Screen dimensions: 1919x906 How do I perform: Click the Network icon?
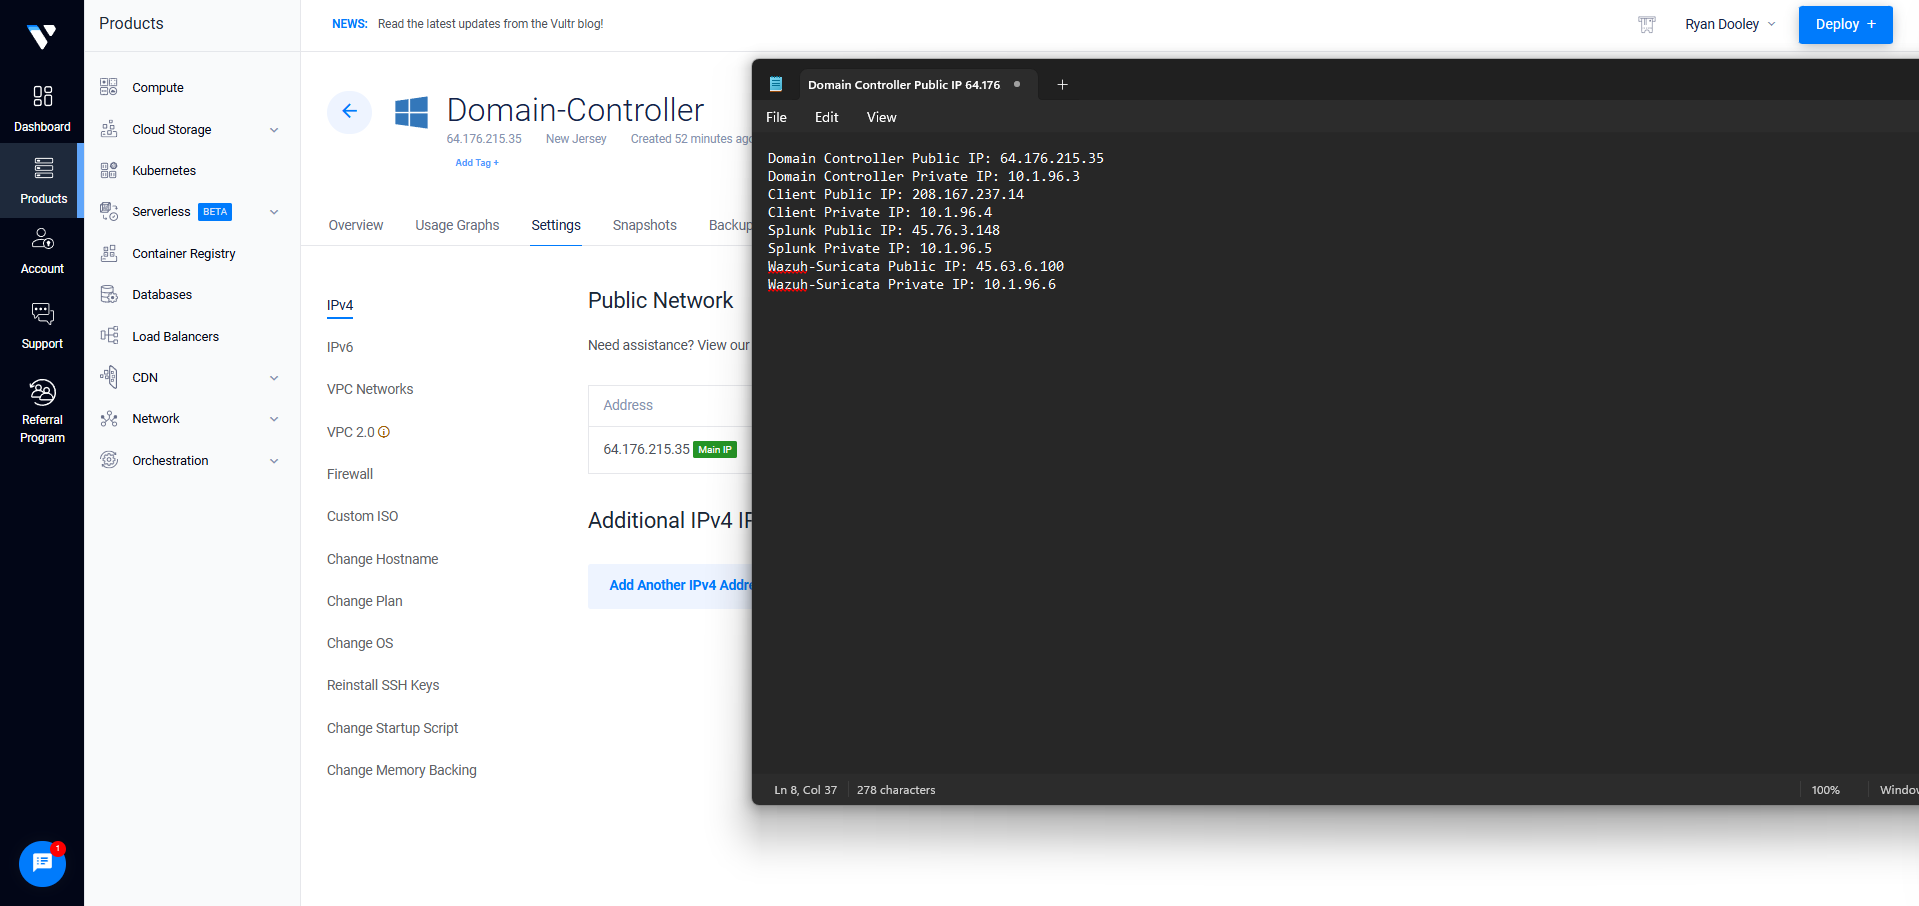pos(109,419)
